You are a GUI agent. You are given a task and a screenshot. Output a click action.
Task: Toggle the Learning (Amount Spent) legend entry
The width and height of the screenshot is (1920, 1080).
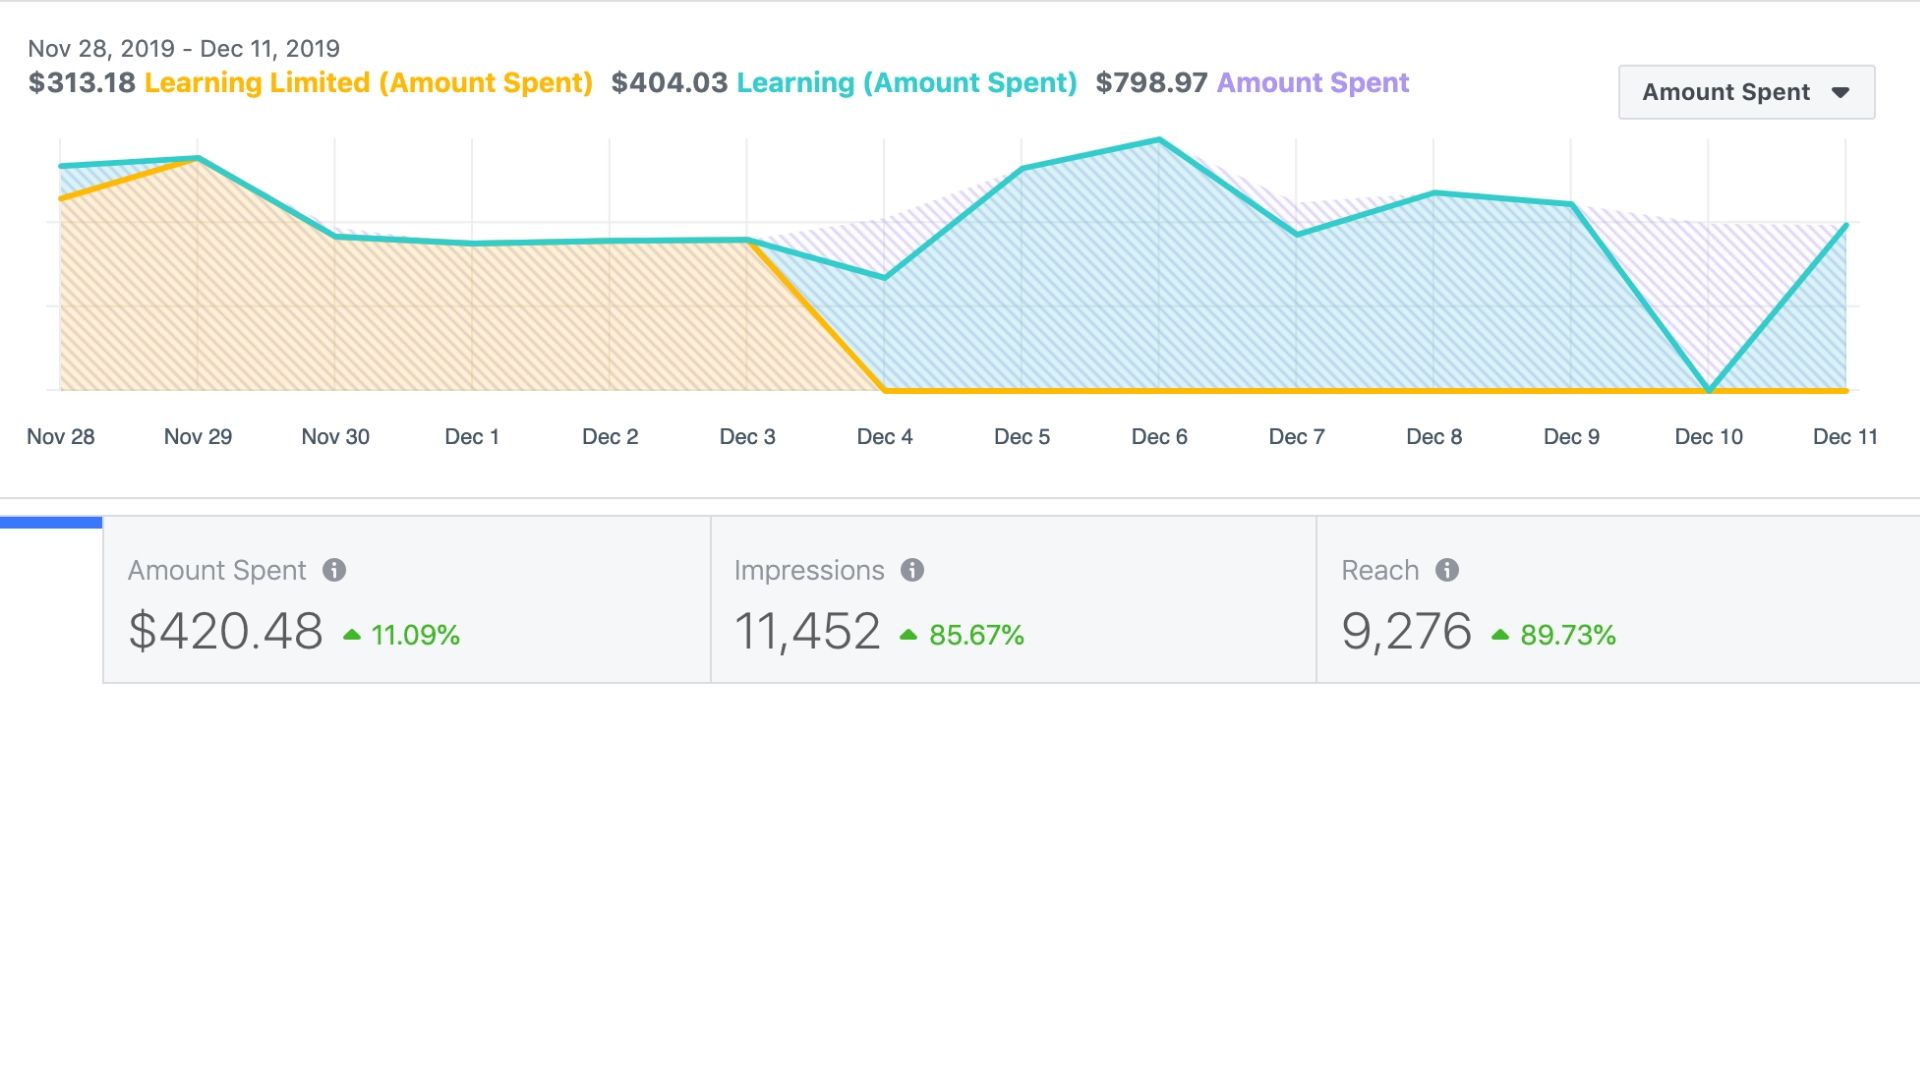tap(906, 83)
